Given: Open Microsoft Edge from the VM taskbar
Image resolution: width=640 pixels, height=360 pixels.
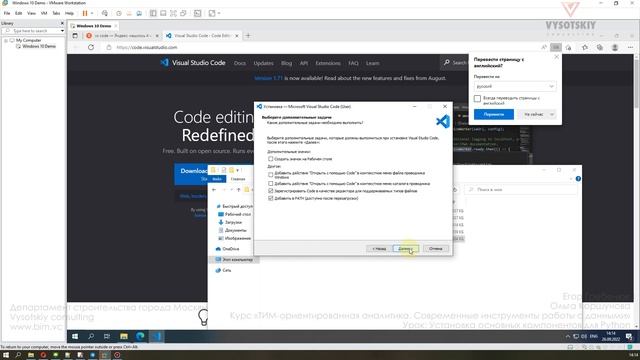Looking at the screenshot, I should (140, 336).
